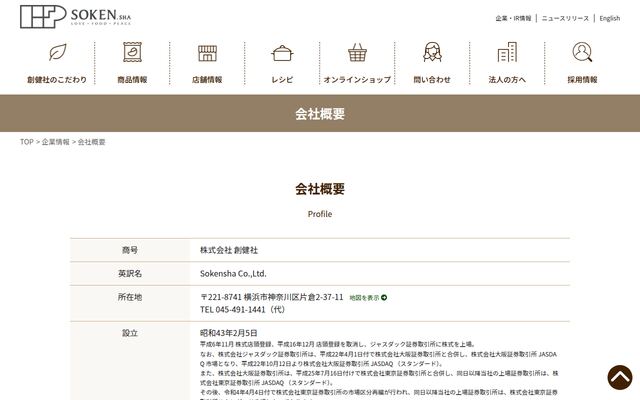This screenshot has width=640, height=400.
Task: Go to TOP via the breadcrumb
Action: click(x=27, y=142)
